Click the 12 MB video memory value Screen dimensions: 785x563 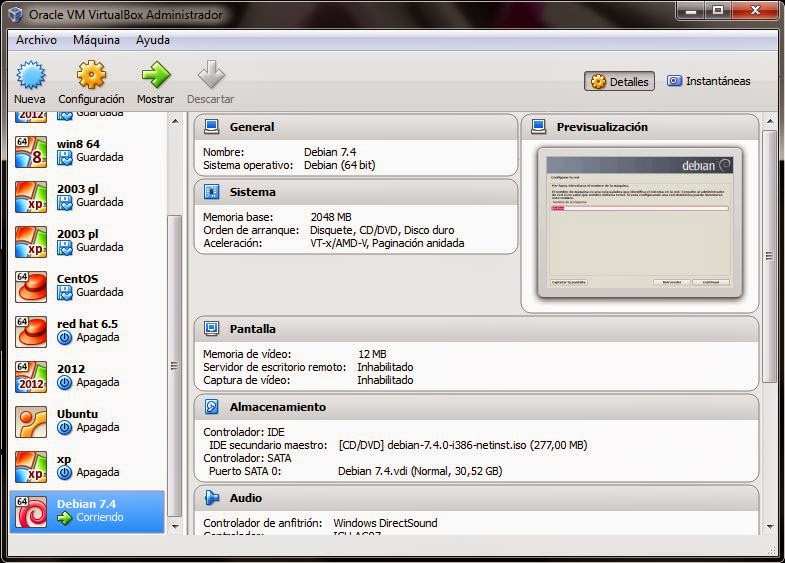tap(372, 354)
